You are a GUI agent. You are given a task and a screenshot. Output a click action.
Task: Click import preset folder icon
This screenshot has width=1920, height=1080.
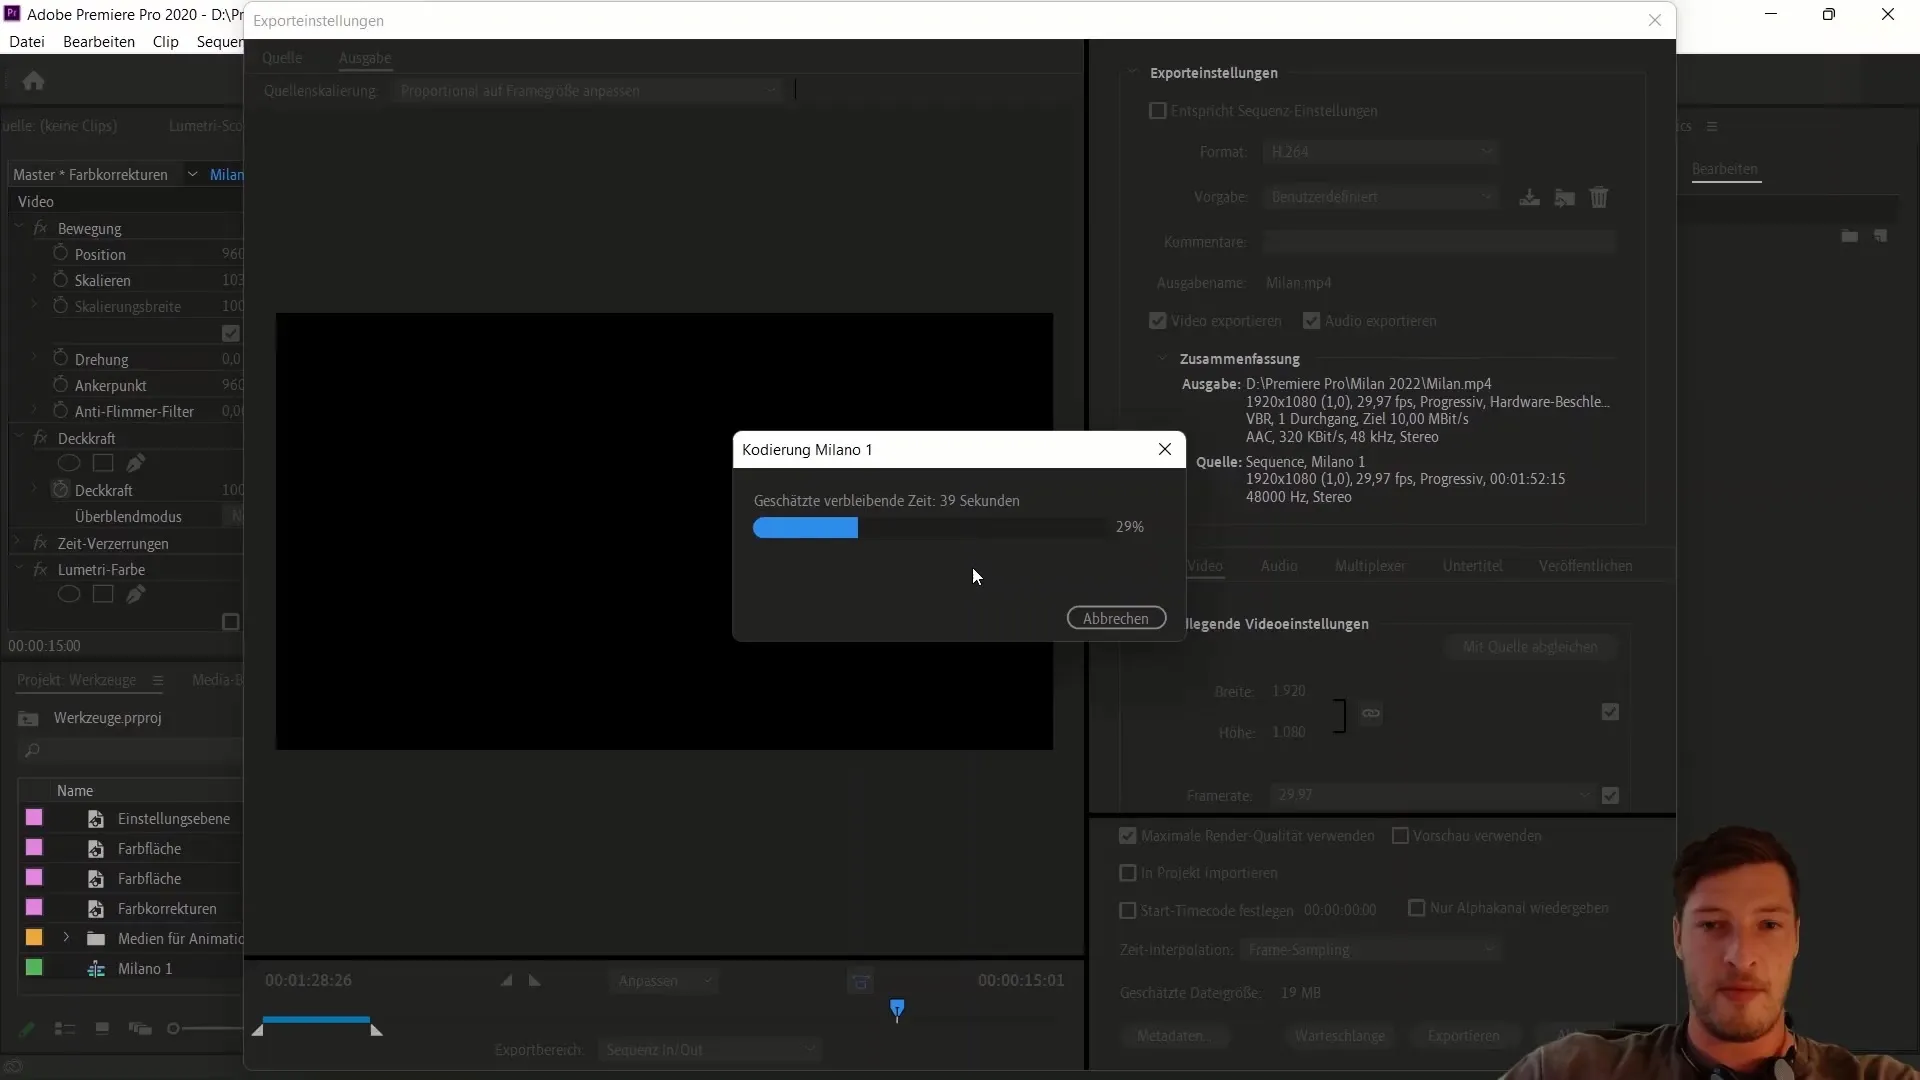(1565, 198)
